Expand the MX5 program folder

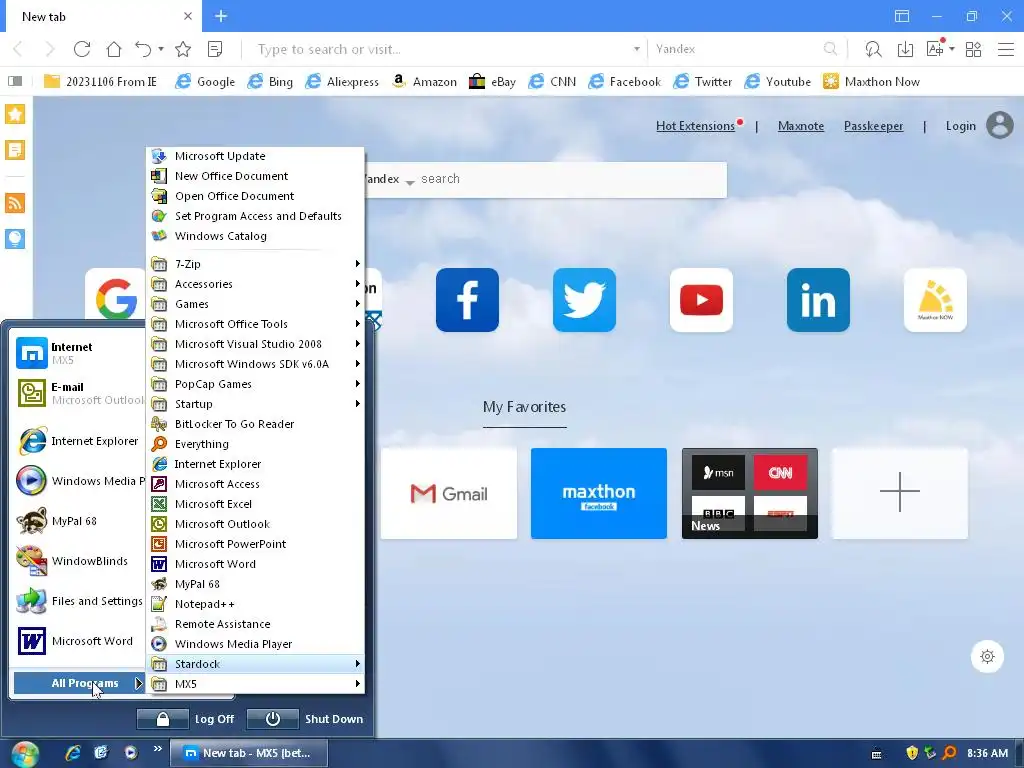pyautogui.click(x=255, y=684)
